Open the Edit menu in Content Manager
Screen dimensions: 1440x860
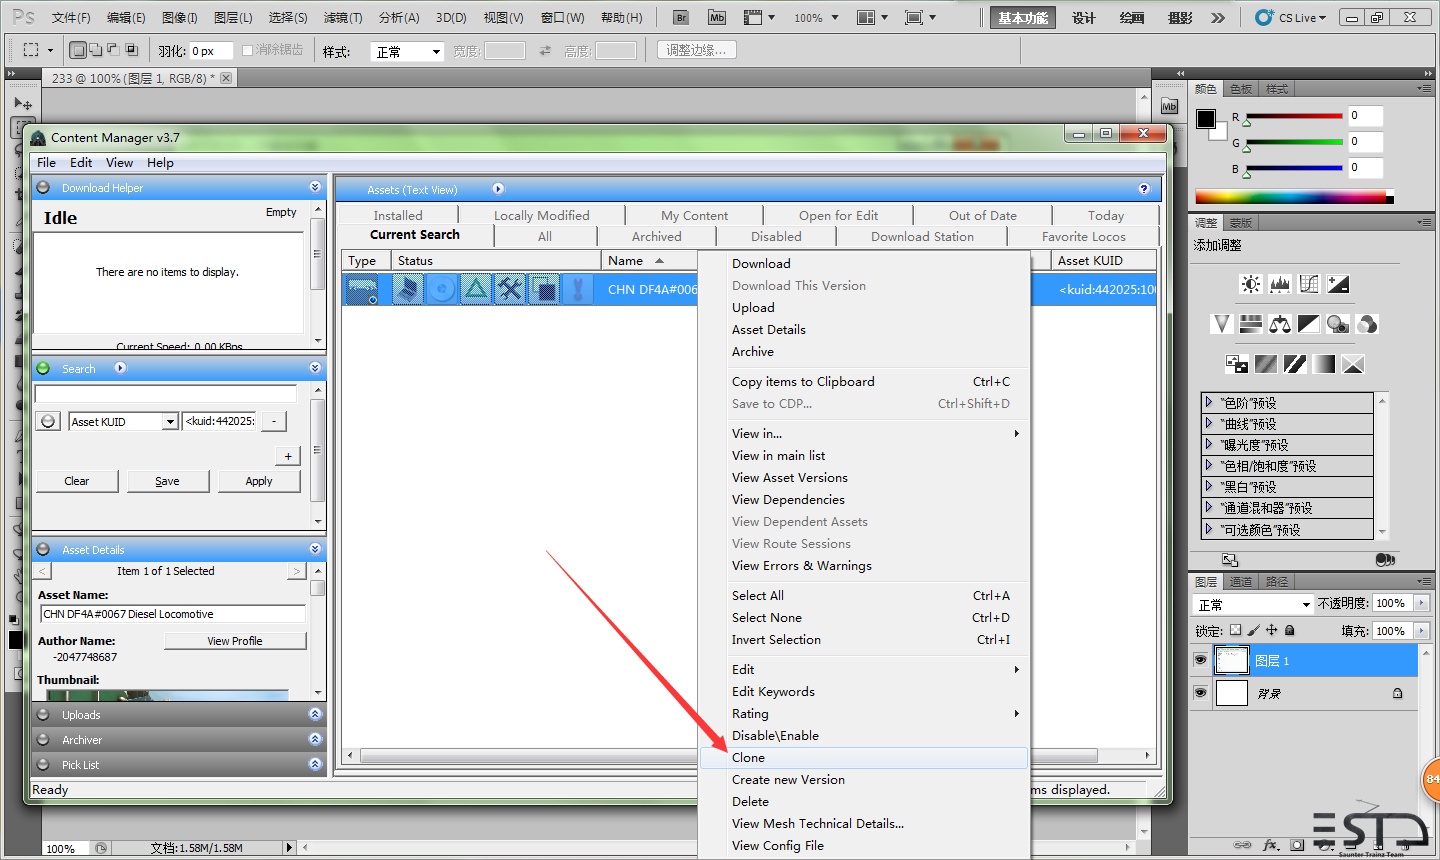pyautogui.click(x=81, y=163)
